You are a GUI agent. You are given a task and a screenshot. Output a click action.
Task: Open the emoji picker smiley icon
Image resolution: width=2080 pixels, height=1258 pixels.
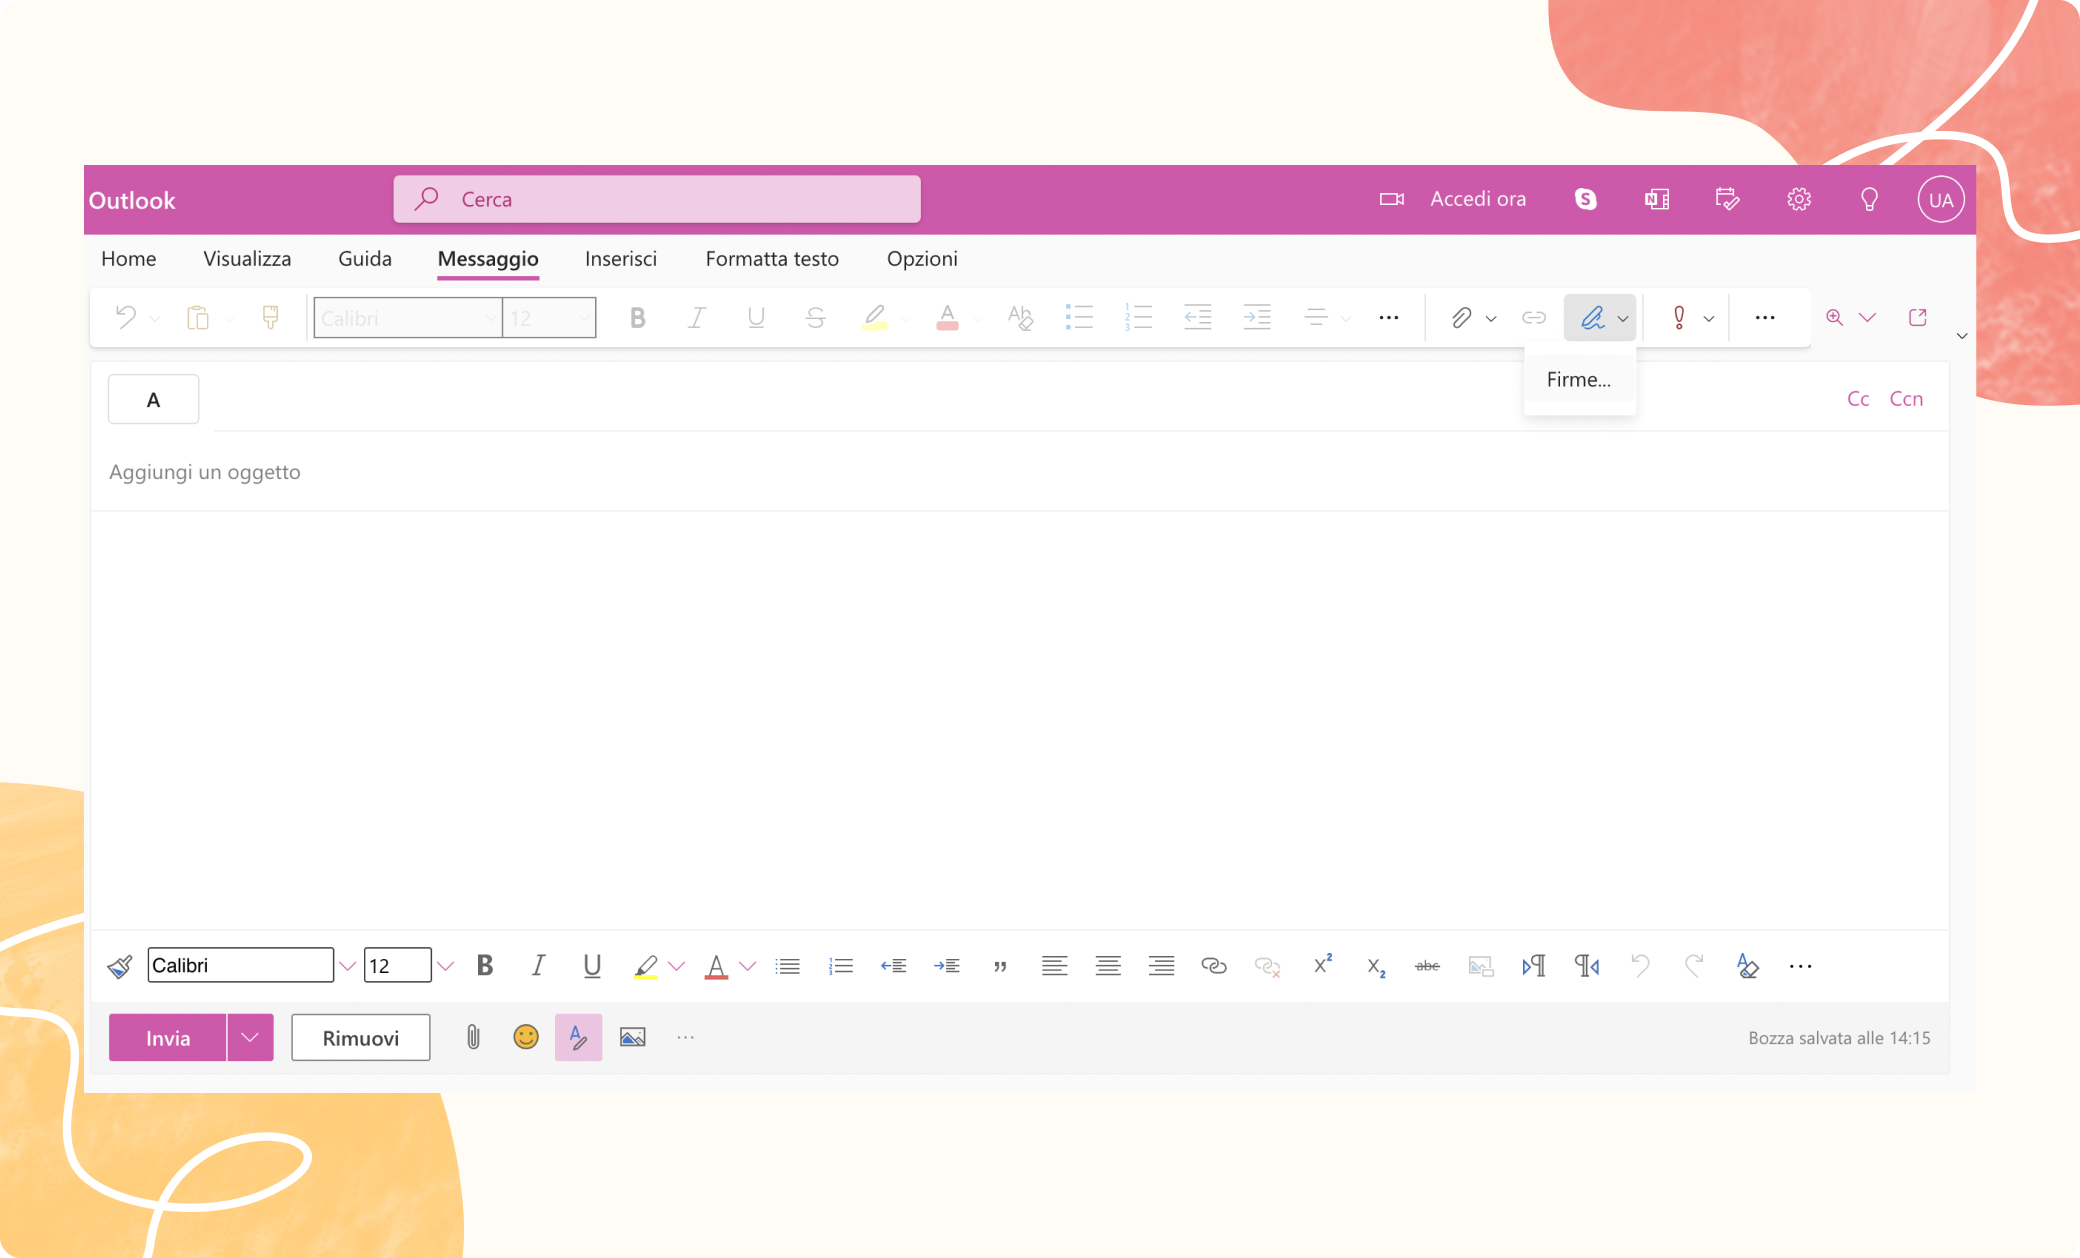coord(525,1038)
